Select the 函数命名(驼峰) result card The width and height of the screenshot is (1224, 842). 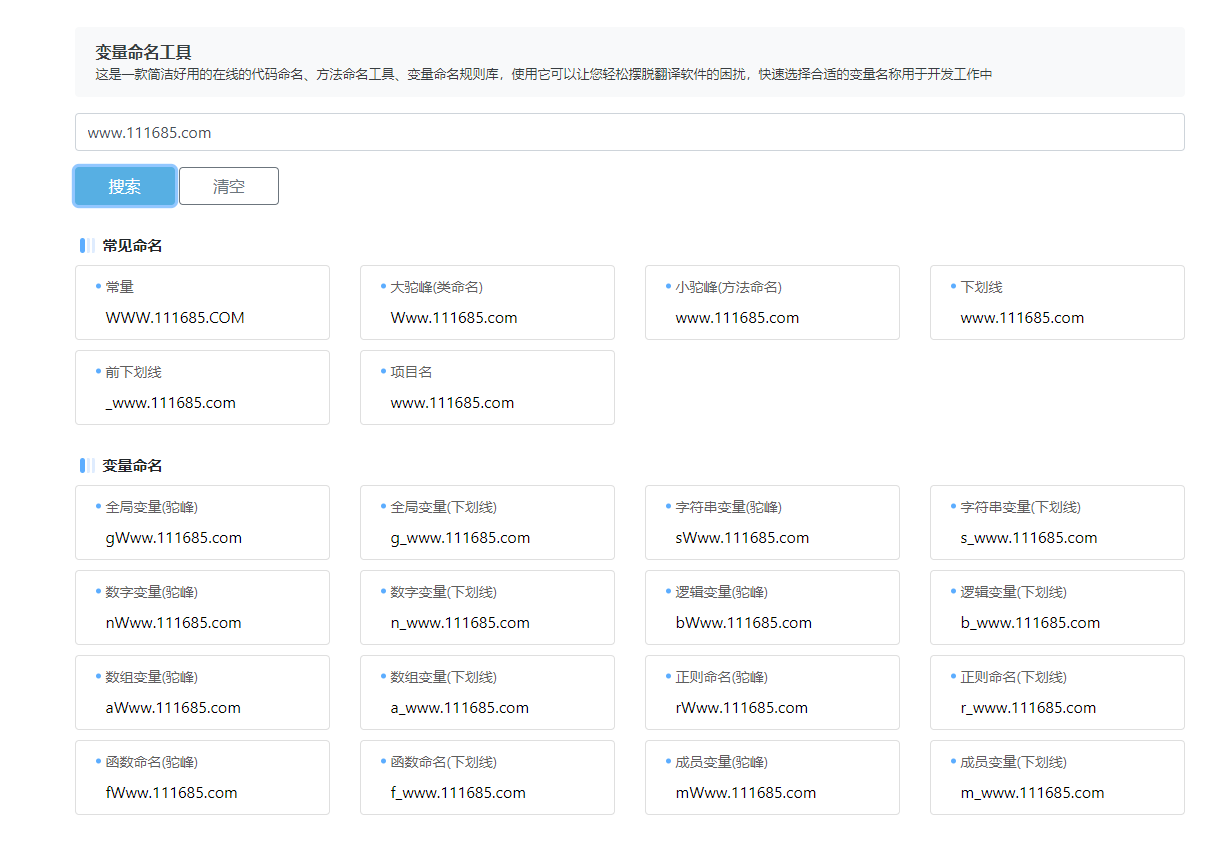(202, 777)
